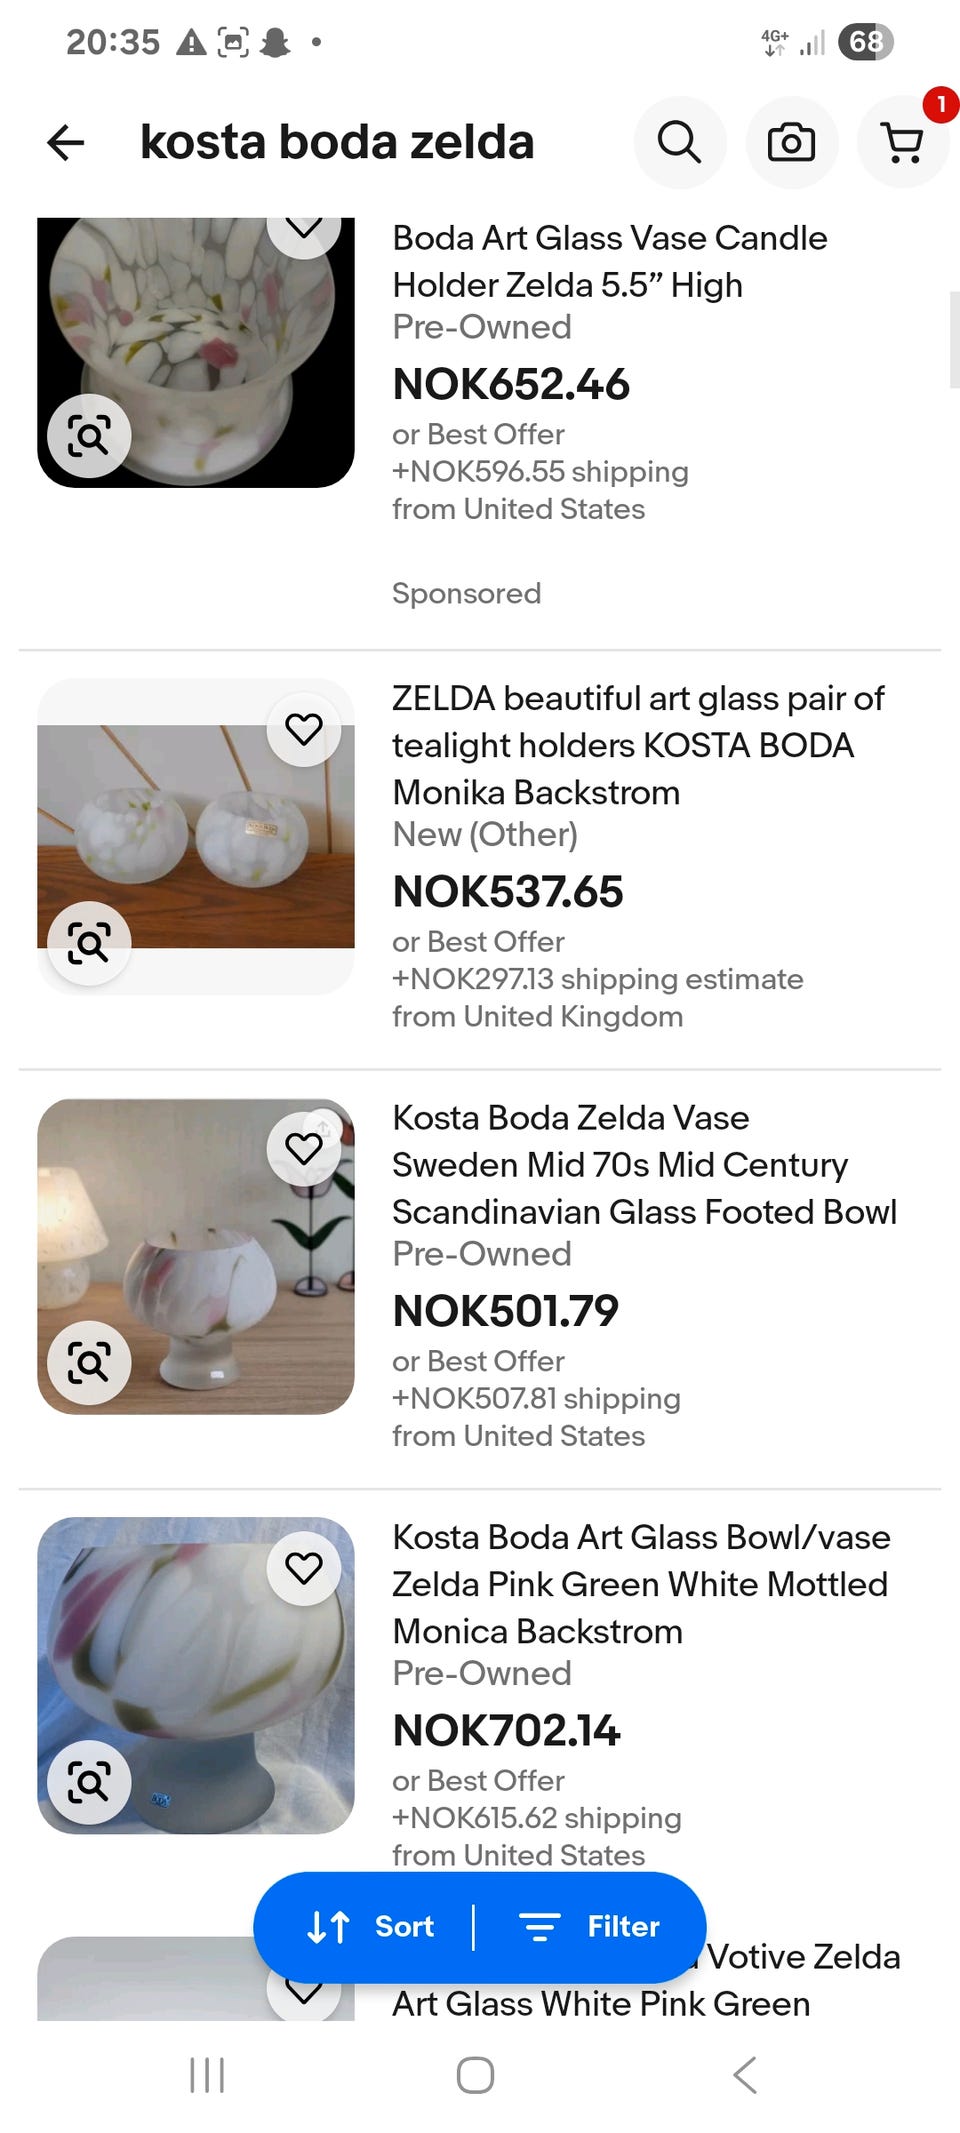Favorite the ZELDA tealight holders listing
The image size is (960, 2133).
[304, 729]
